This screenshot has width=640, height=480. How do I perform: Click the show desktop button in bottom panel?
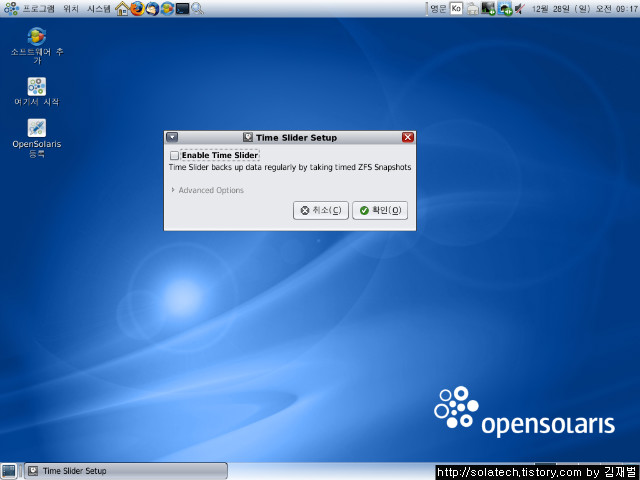(x=9, y=471)
